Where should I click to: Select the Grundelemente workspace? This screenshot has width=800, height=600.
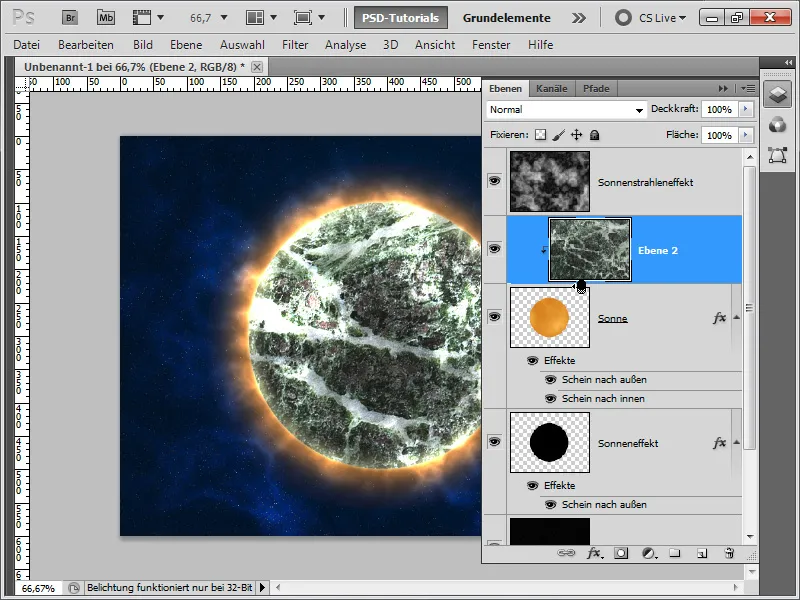[506, 18]
